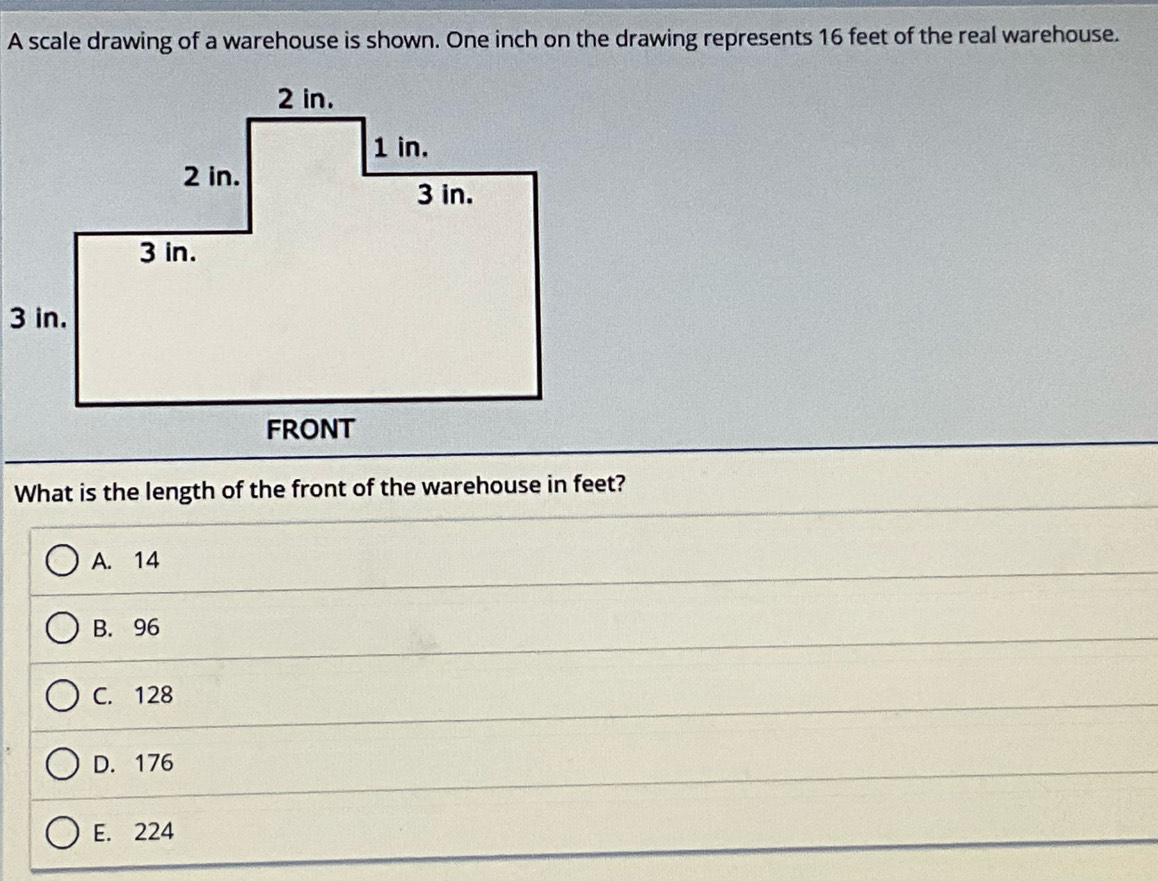Choose the answer option 14
The height and width of the screenshot is (881, 1158).
click(593, 560)
